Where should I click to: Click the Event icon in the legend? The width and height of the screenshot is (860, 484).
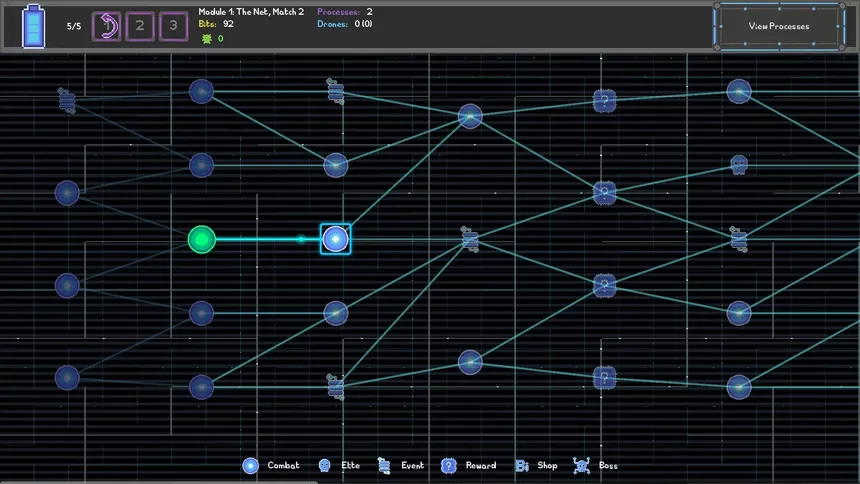click(x=384, y=466)
